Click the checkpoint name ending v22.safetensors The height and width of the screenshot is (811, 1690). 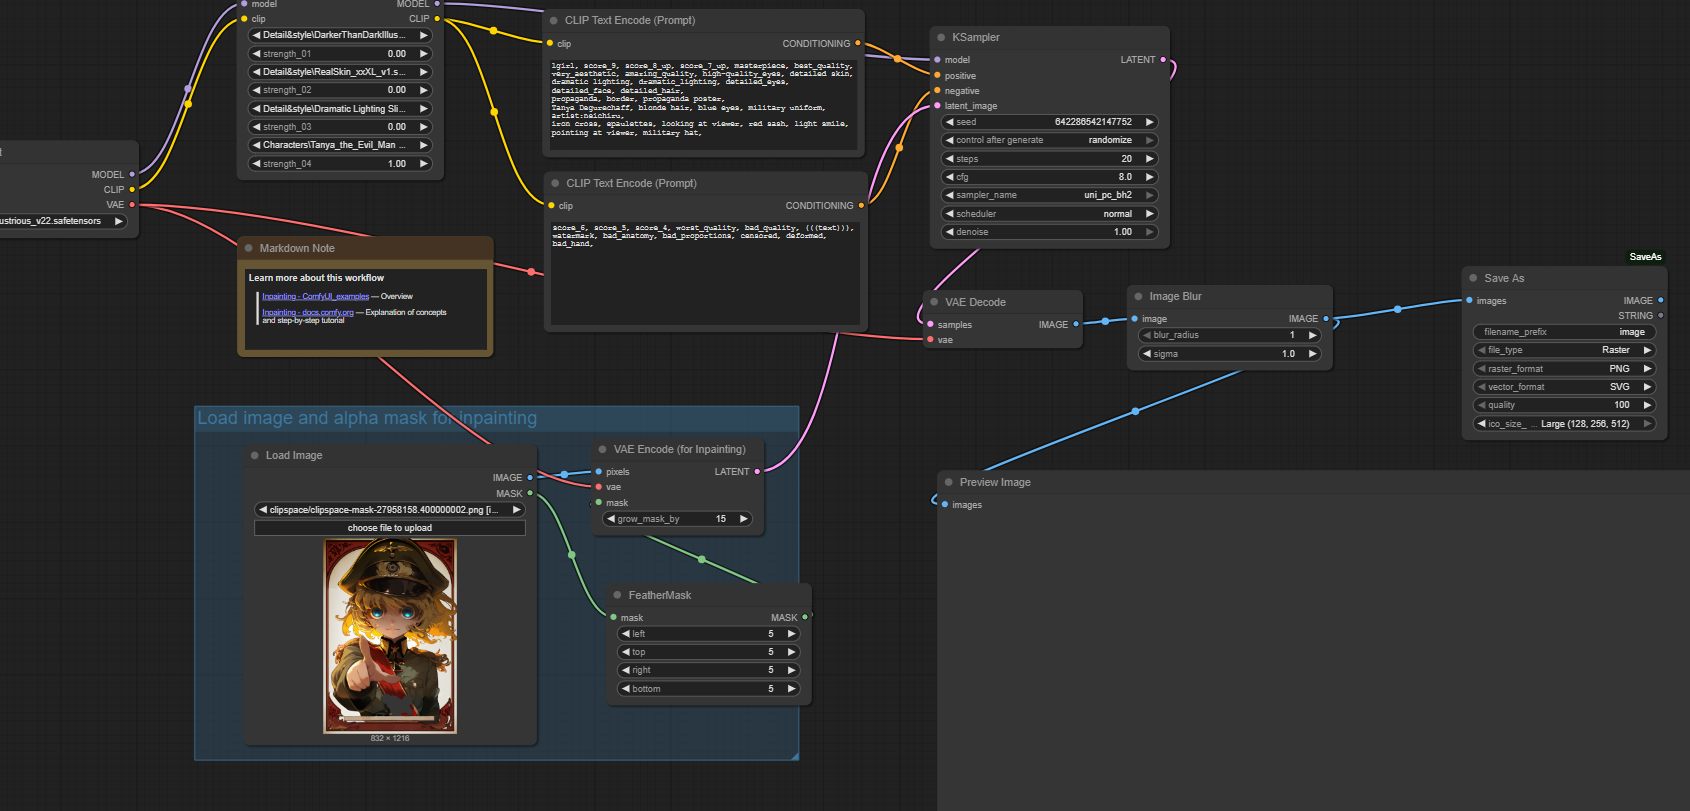(x=50, y=221)
